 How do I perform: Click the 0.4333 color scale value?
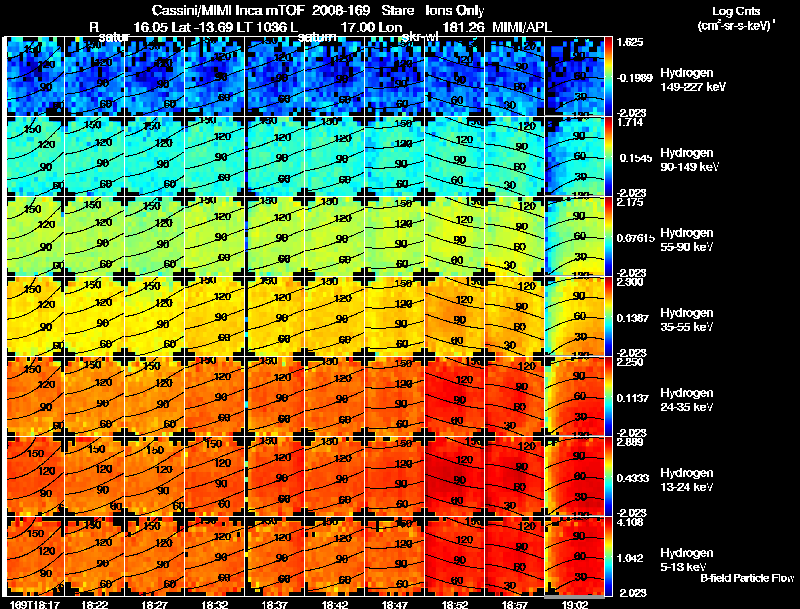[x=633, y=478]
